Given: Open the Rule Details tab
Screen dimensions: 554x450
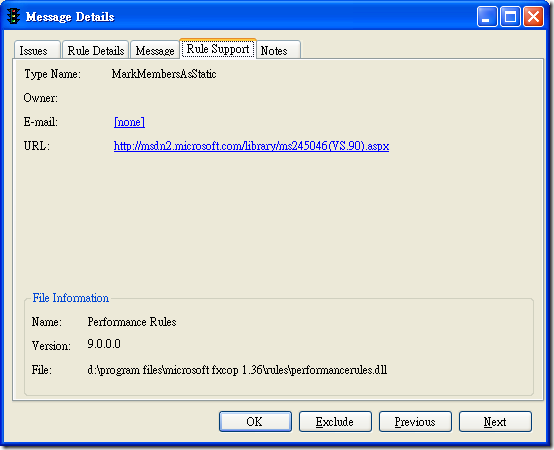Looking at the screenshot, I should (95, 50).
